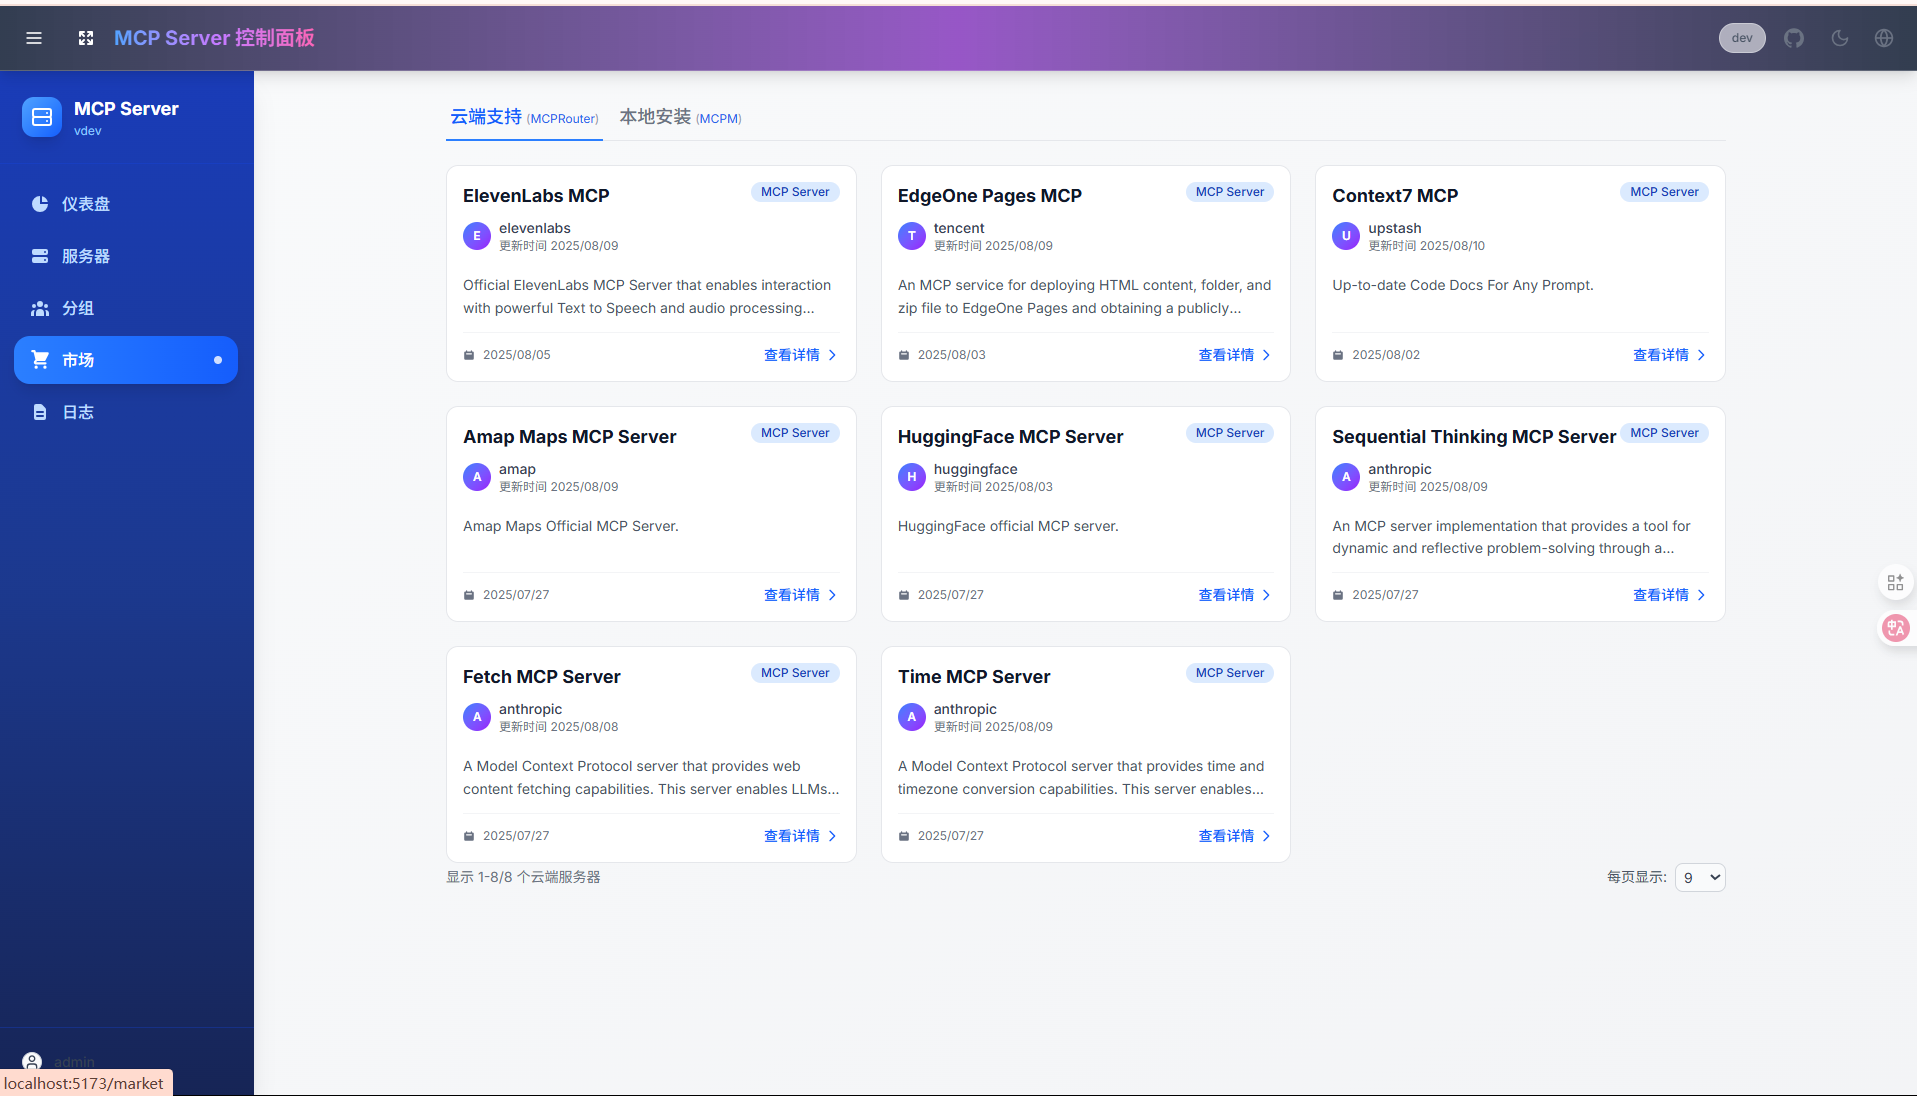Switch to 云端支持 MCPRouter tab

(524, 117)
